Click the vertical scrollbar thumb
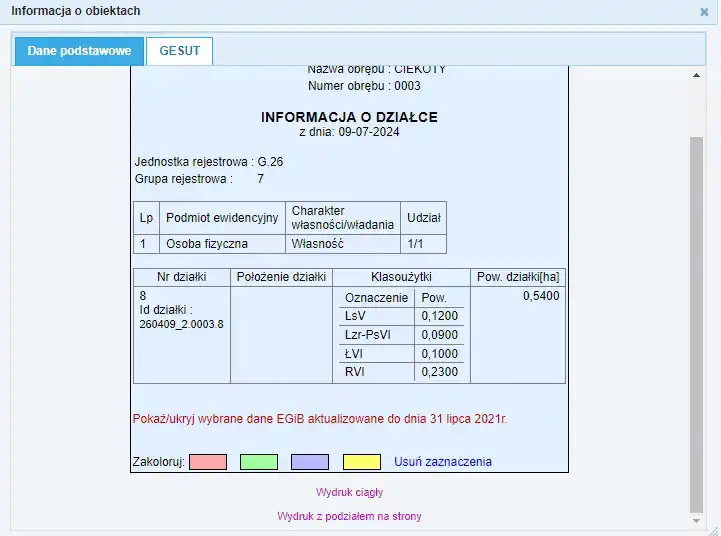Screen dimensions: 721x536 (x=696, y=320)
